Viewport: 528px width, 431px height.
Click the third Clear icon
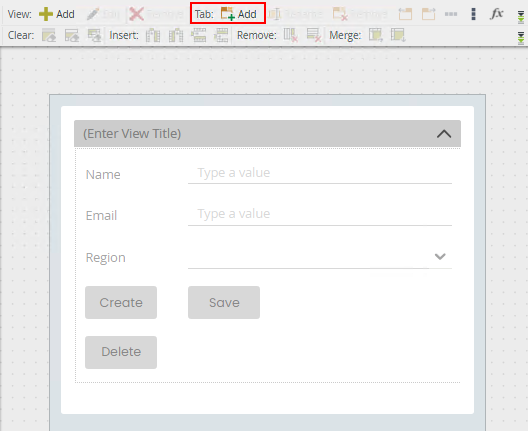[94, 35]
